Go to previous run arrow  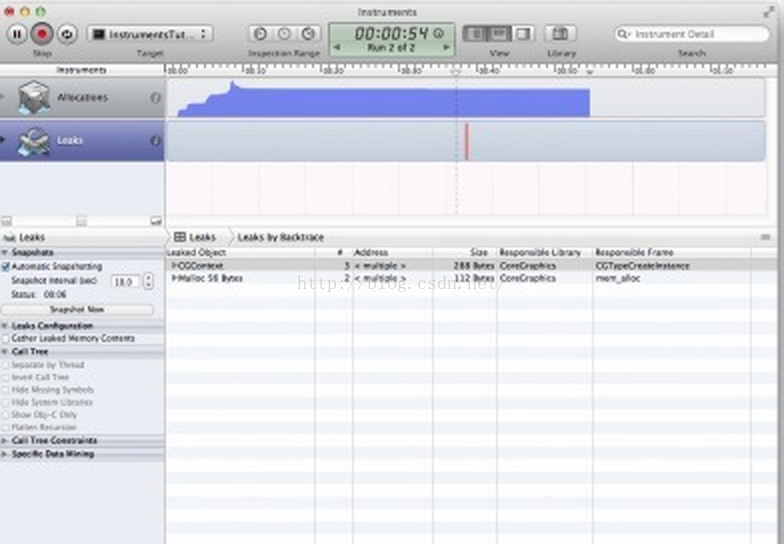coord(336,48)
